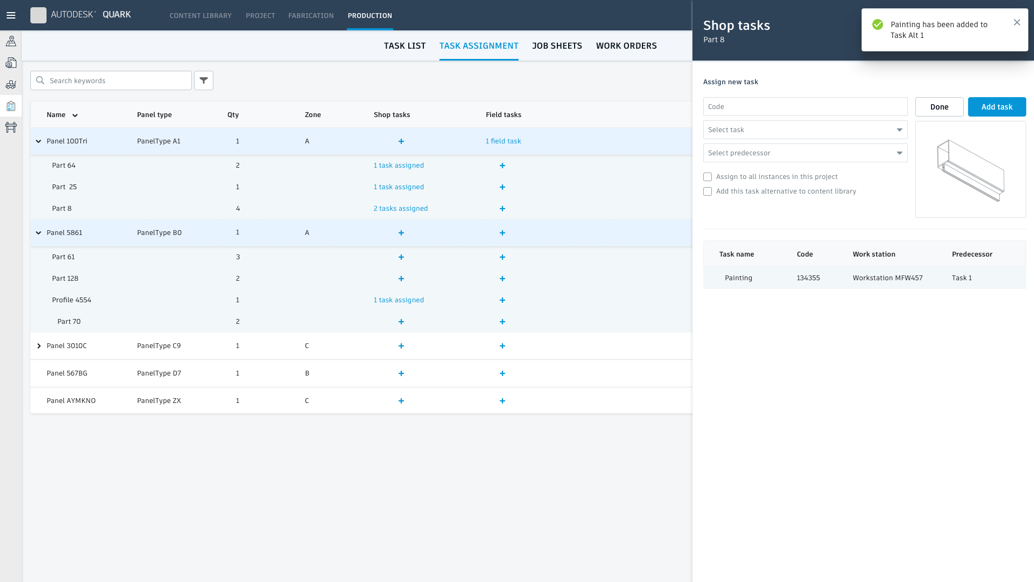This screenshot has width=1034, height=582.
Task: Open the Select task dropdown
Action: [805, 130]
